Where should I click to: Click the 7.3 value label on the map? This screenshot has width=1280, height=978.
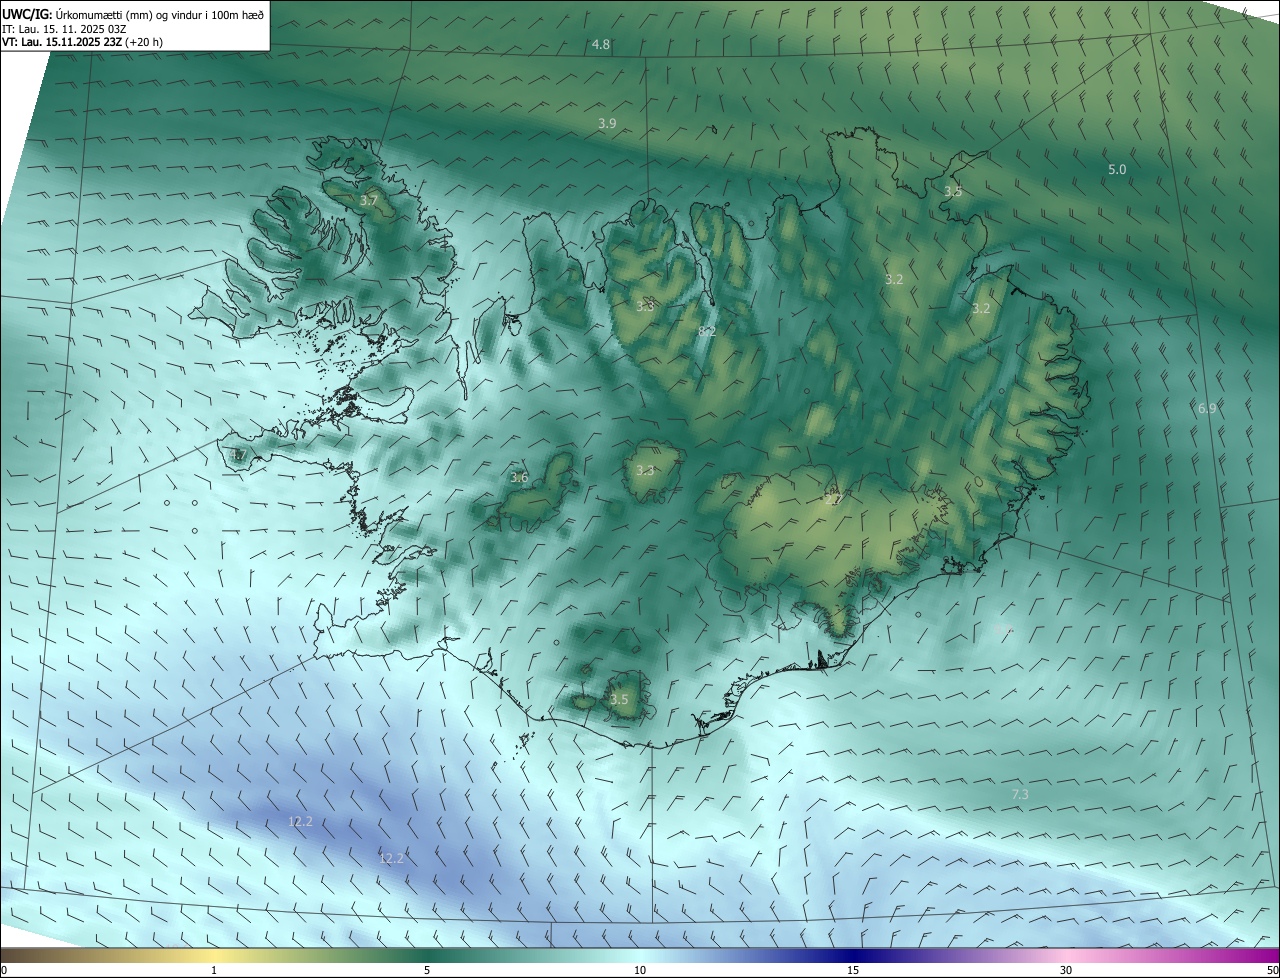tap(1020, 794)
